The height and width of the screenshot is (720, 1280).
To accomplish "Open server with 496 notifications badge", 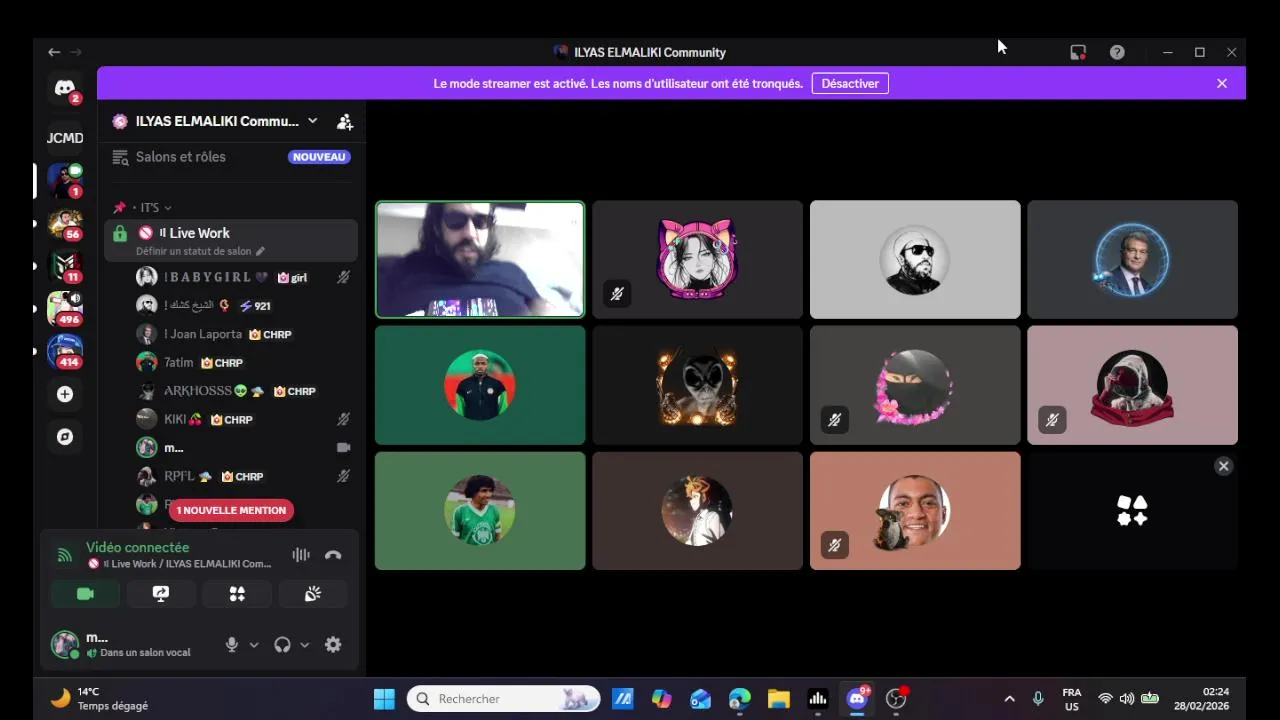I will (65, 309).
